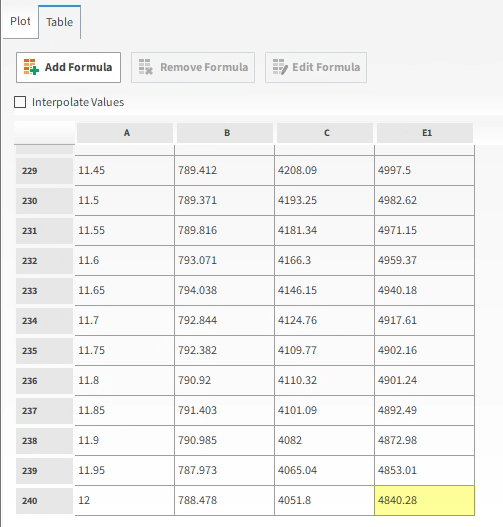
Task: Switch to the Plot tab
Action: click(20, 21)
